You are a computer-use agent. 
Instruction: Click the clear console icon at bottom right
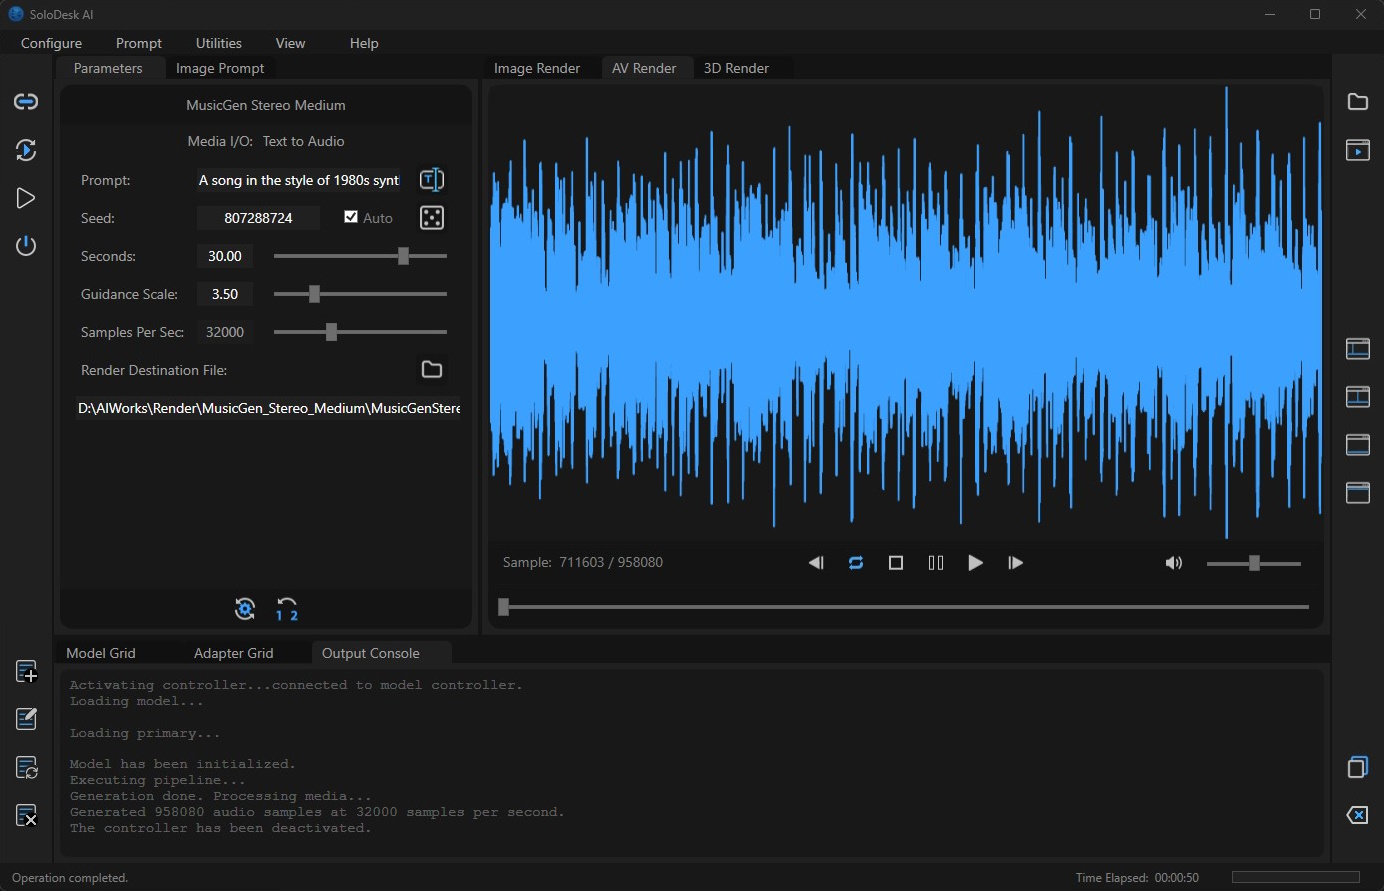point(1357,815)
